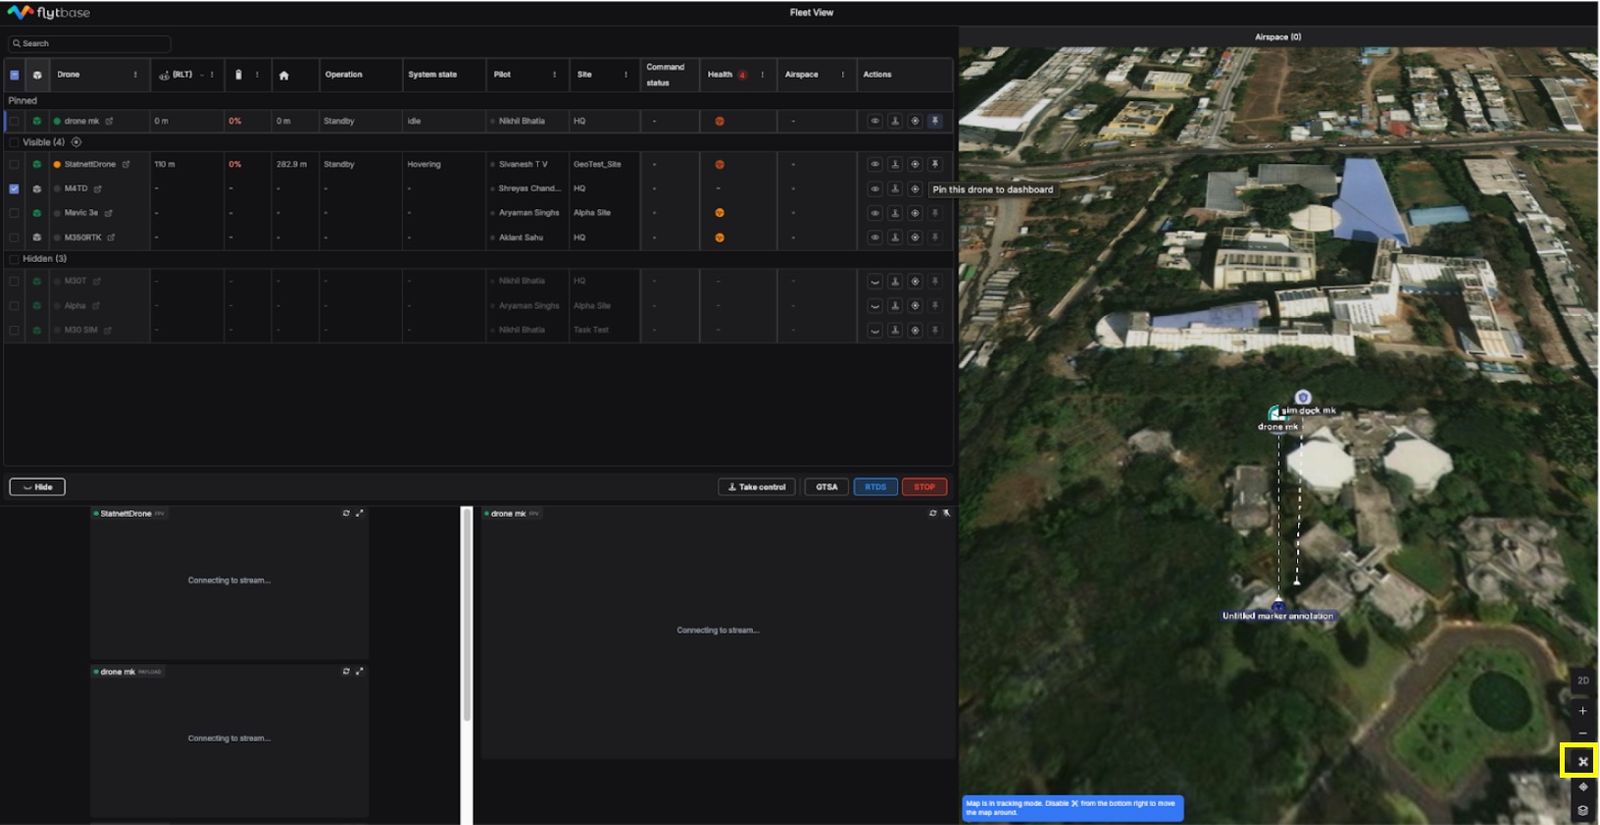This screenshot has width=1600, height=825.
Task: Refresh the large drone mk FPV stream
Action: [933, 513]
